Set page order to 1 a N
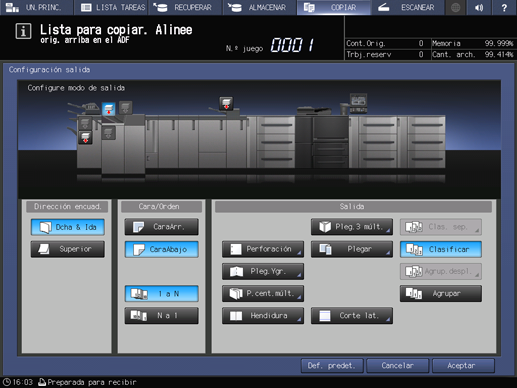The width and height of the screenshot is (517, 388). point(162,294)
